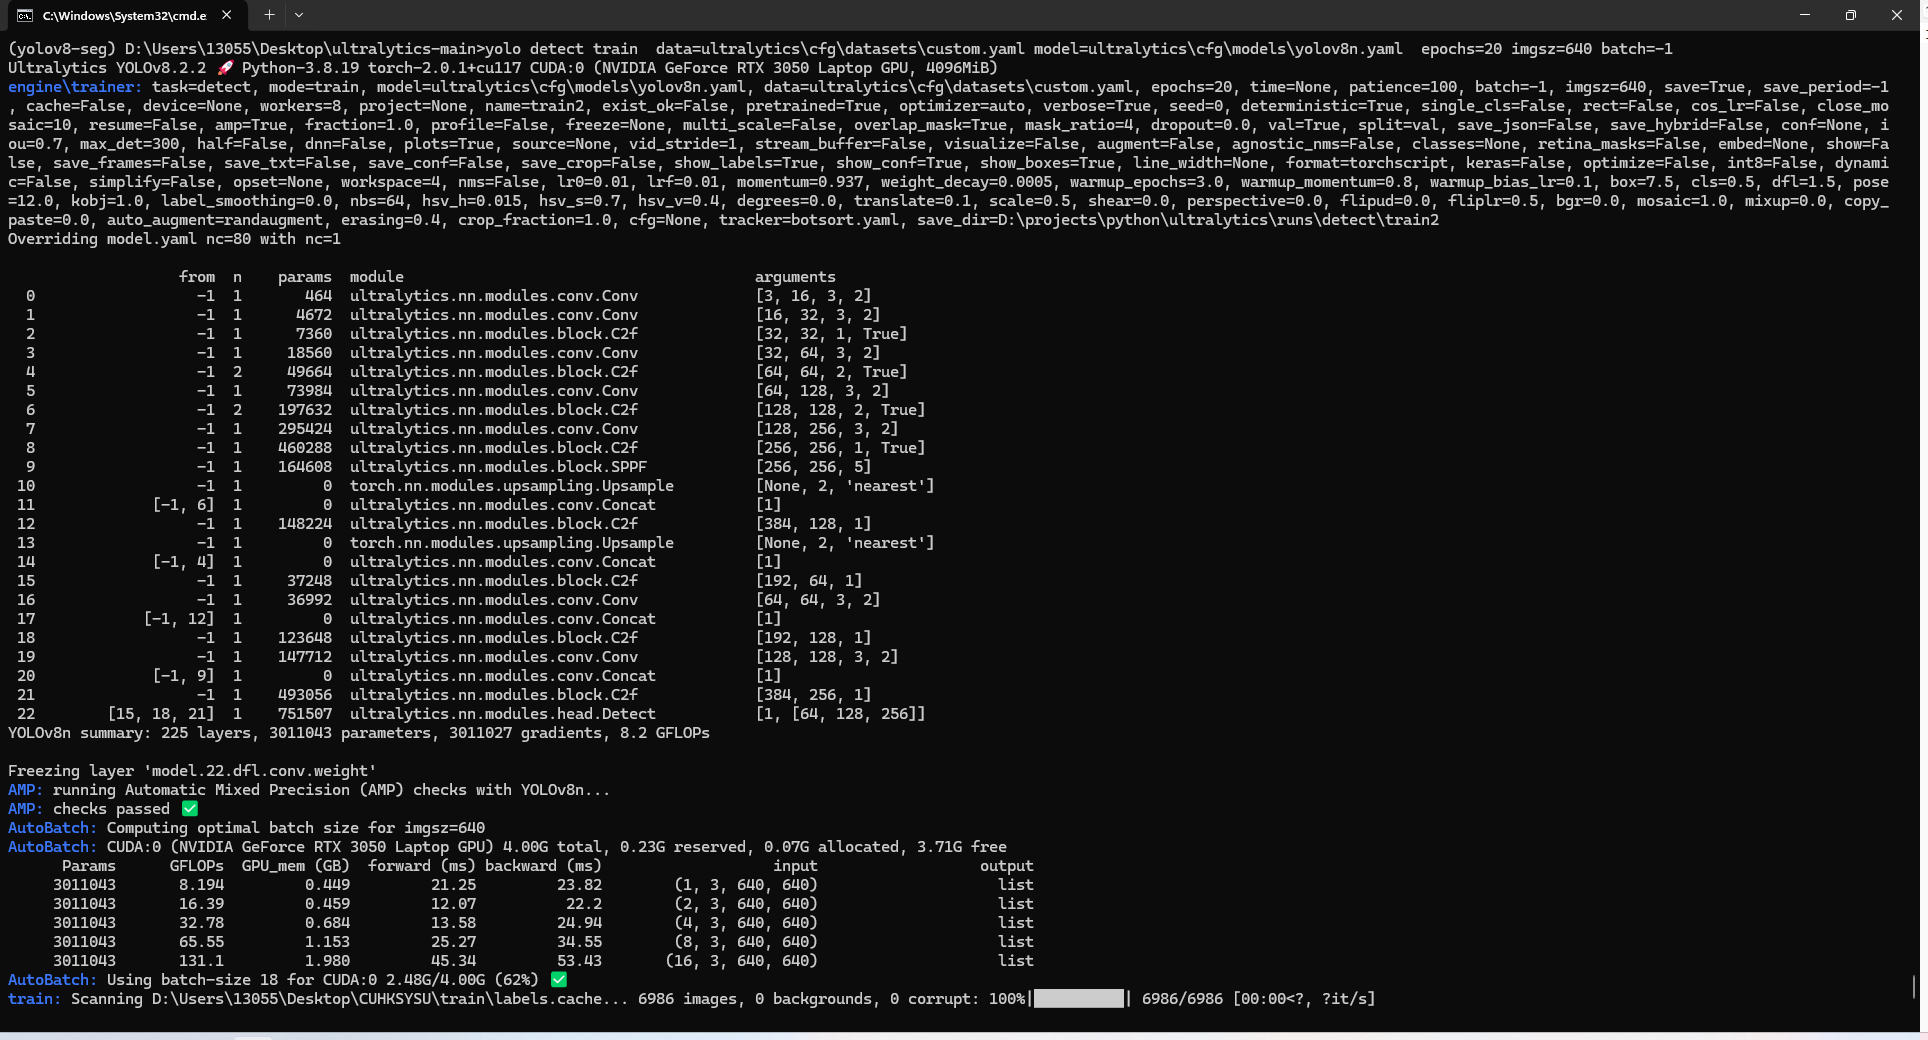1928x1040 pixels.
Task: Click the head.Detect module entry
Action: 503,714
